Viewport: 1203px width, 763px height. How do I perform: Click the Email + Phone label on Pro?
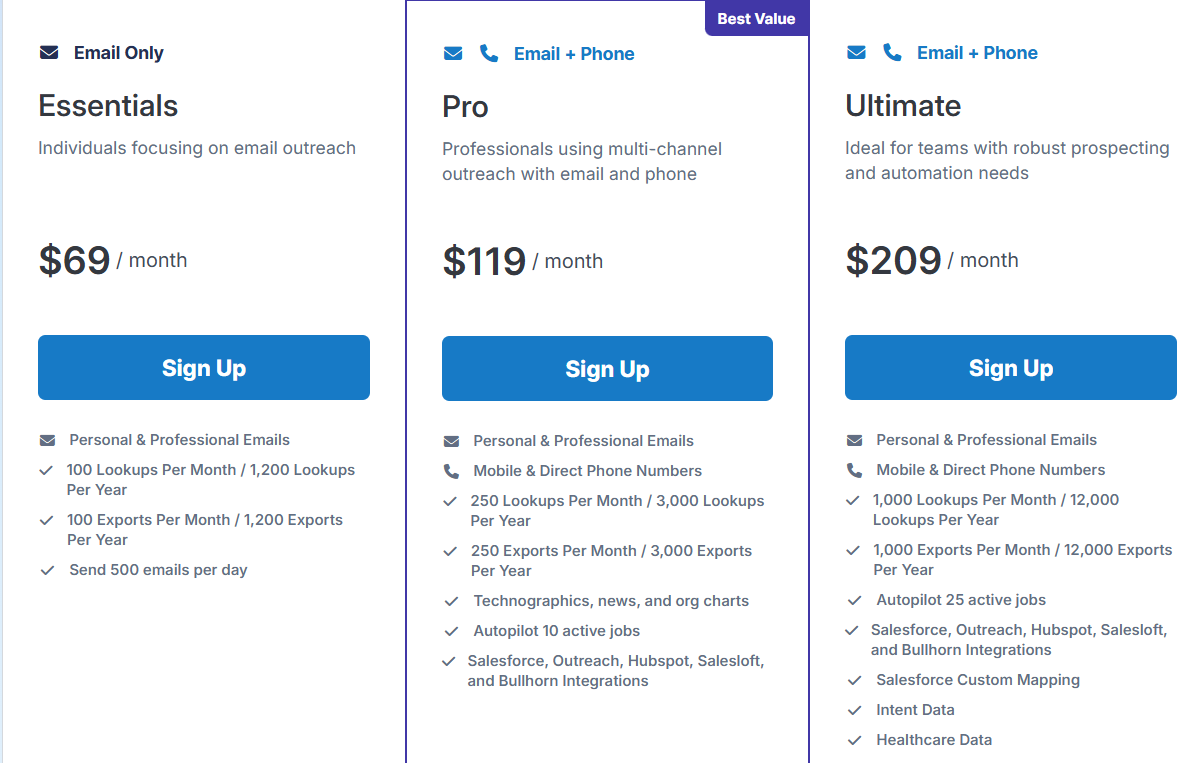(574, 53)
